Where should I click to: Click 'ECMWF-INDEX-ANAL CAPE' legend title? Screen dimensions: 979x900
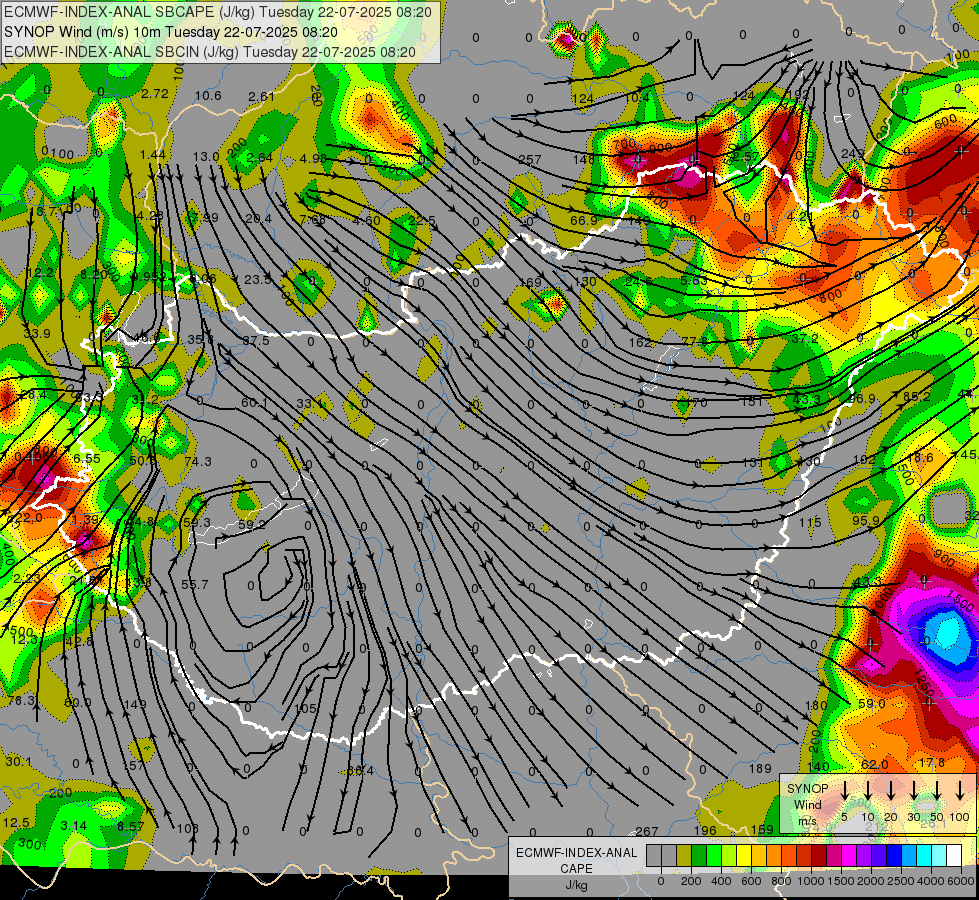[x=576, y=860]
